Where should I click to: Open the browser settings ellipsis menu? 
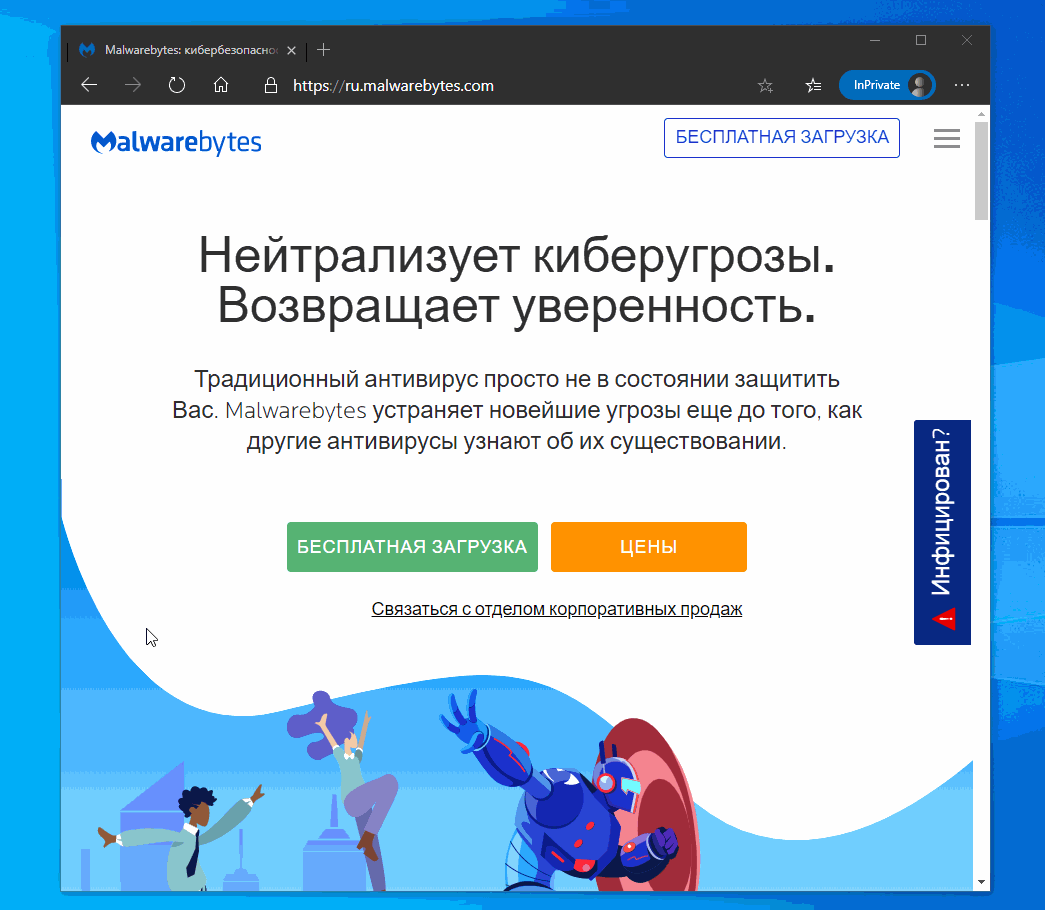click(962, 85)
